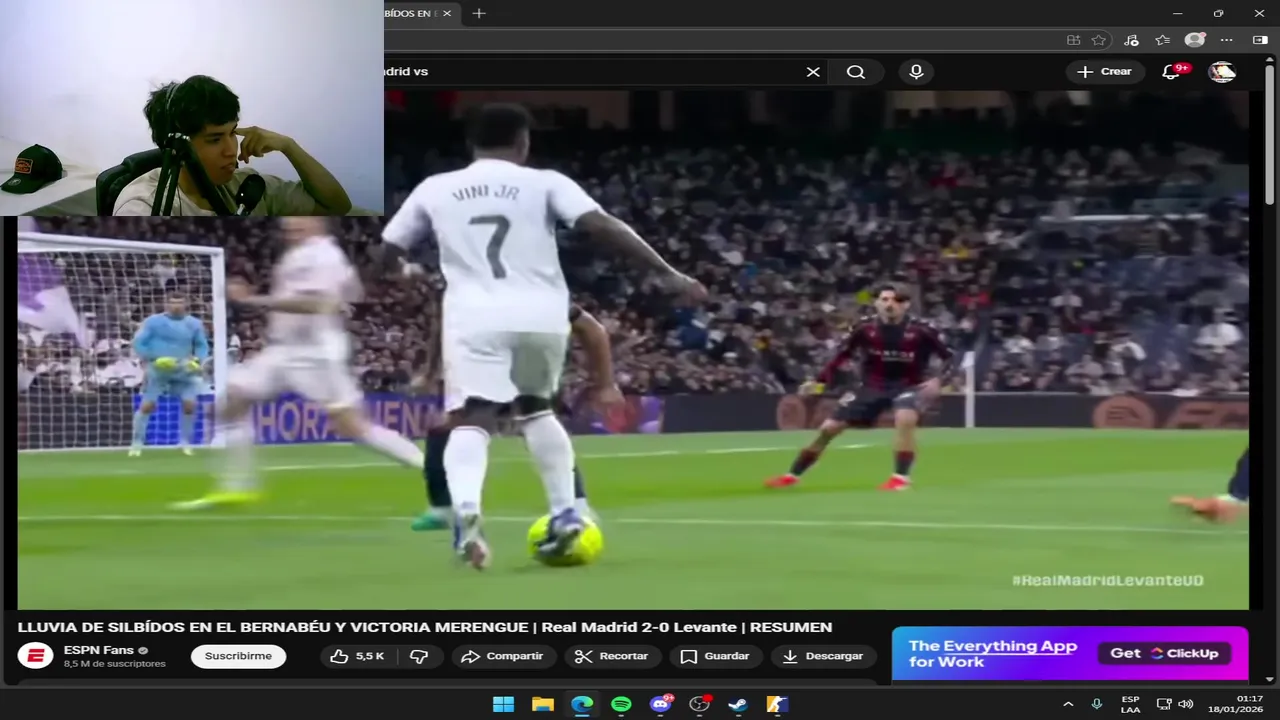Open File Explorer from the taskbar
Image resolution: width=1280 pixels, height=720 pixels.
(543, 704)
